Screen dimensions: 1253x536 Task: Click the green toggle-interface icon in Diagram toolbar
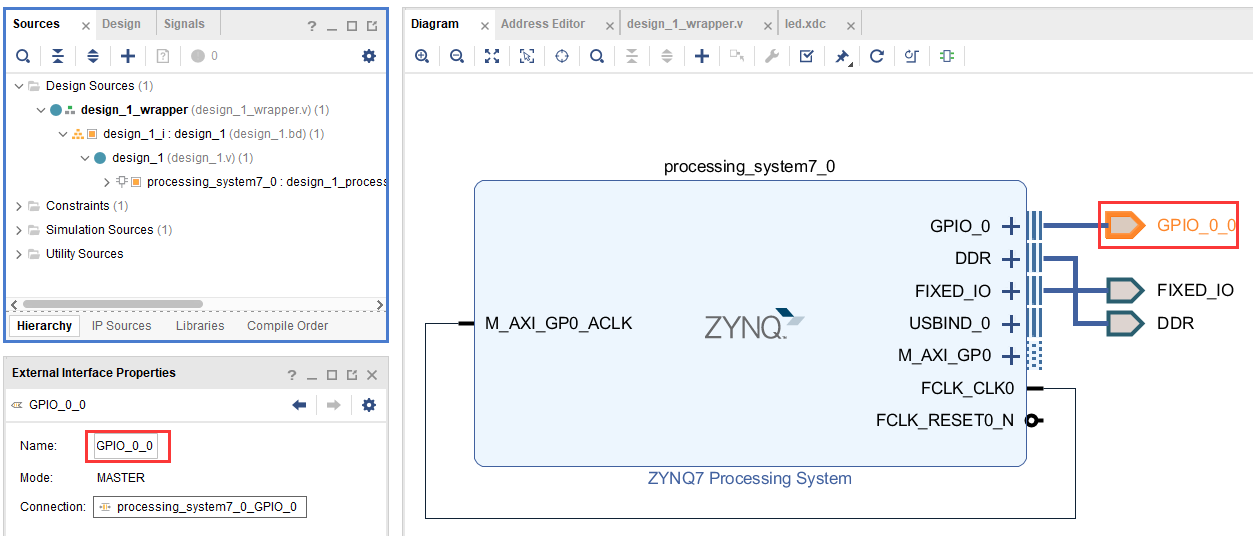pos(947,57)
